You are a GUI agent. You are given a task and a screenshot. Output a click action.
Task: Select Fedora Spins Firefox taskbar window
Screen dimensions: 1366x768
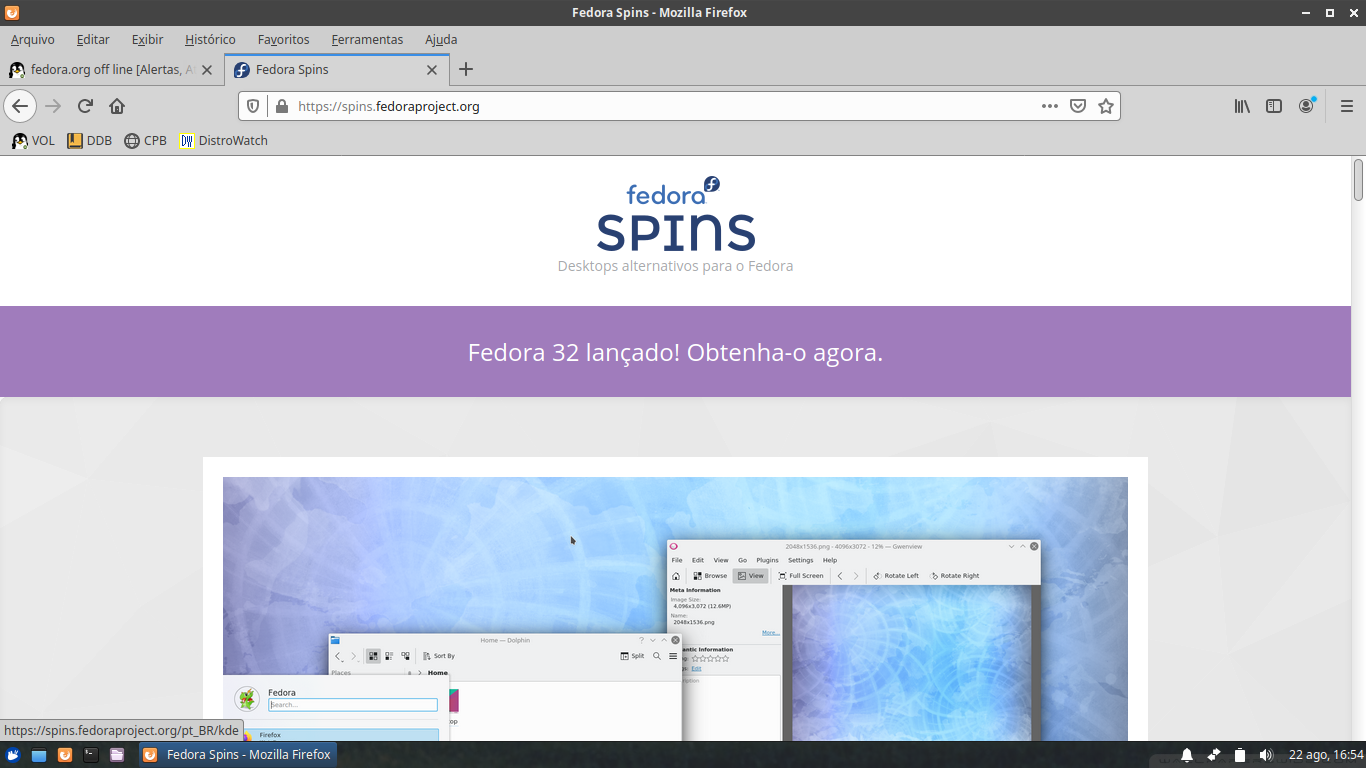236,755
